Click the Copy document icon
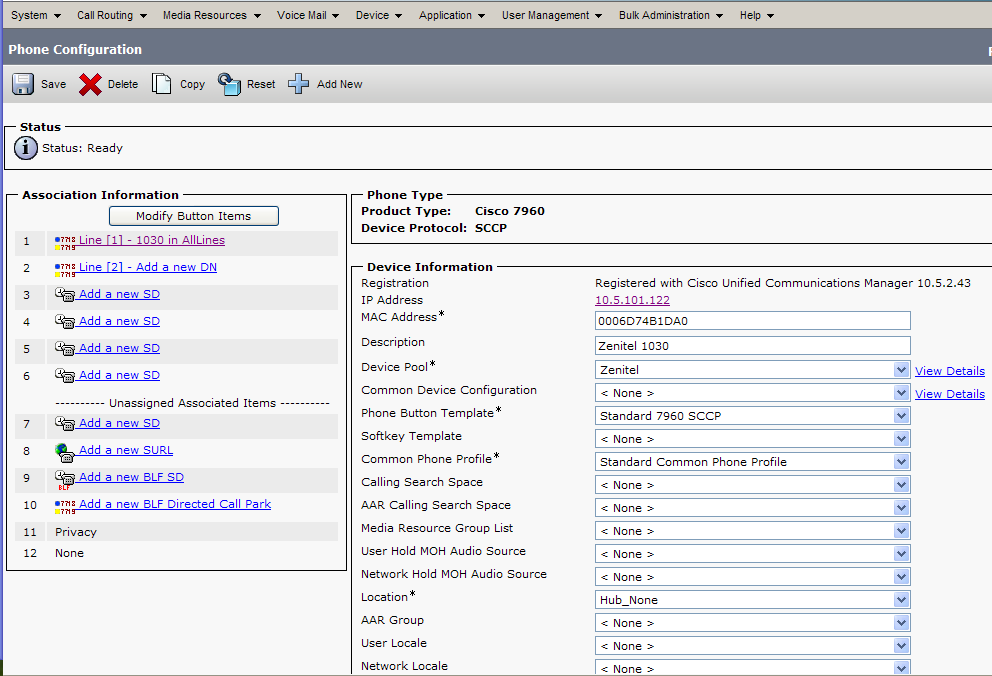This screenshot has height=676, width=992. 161,84
